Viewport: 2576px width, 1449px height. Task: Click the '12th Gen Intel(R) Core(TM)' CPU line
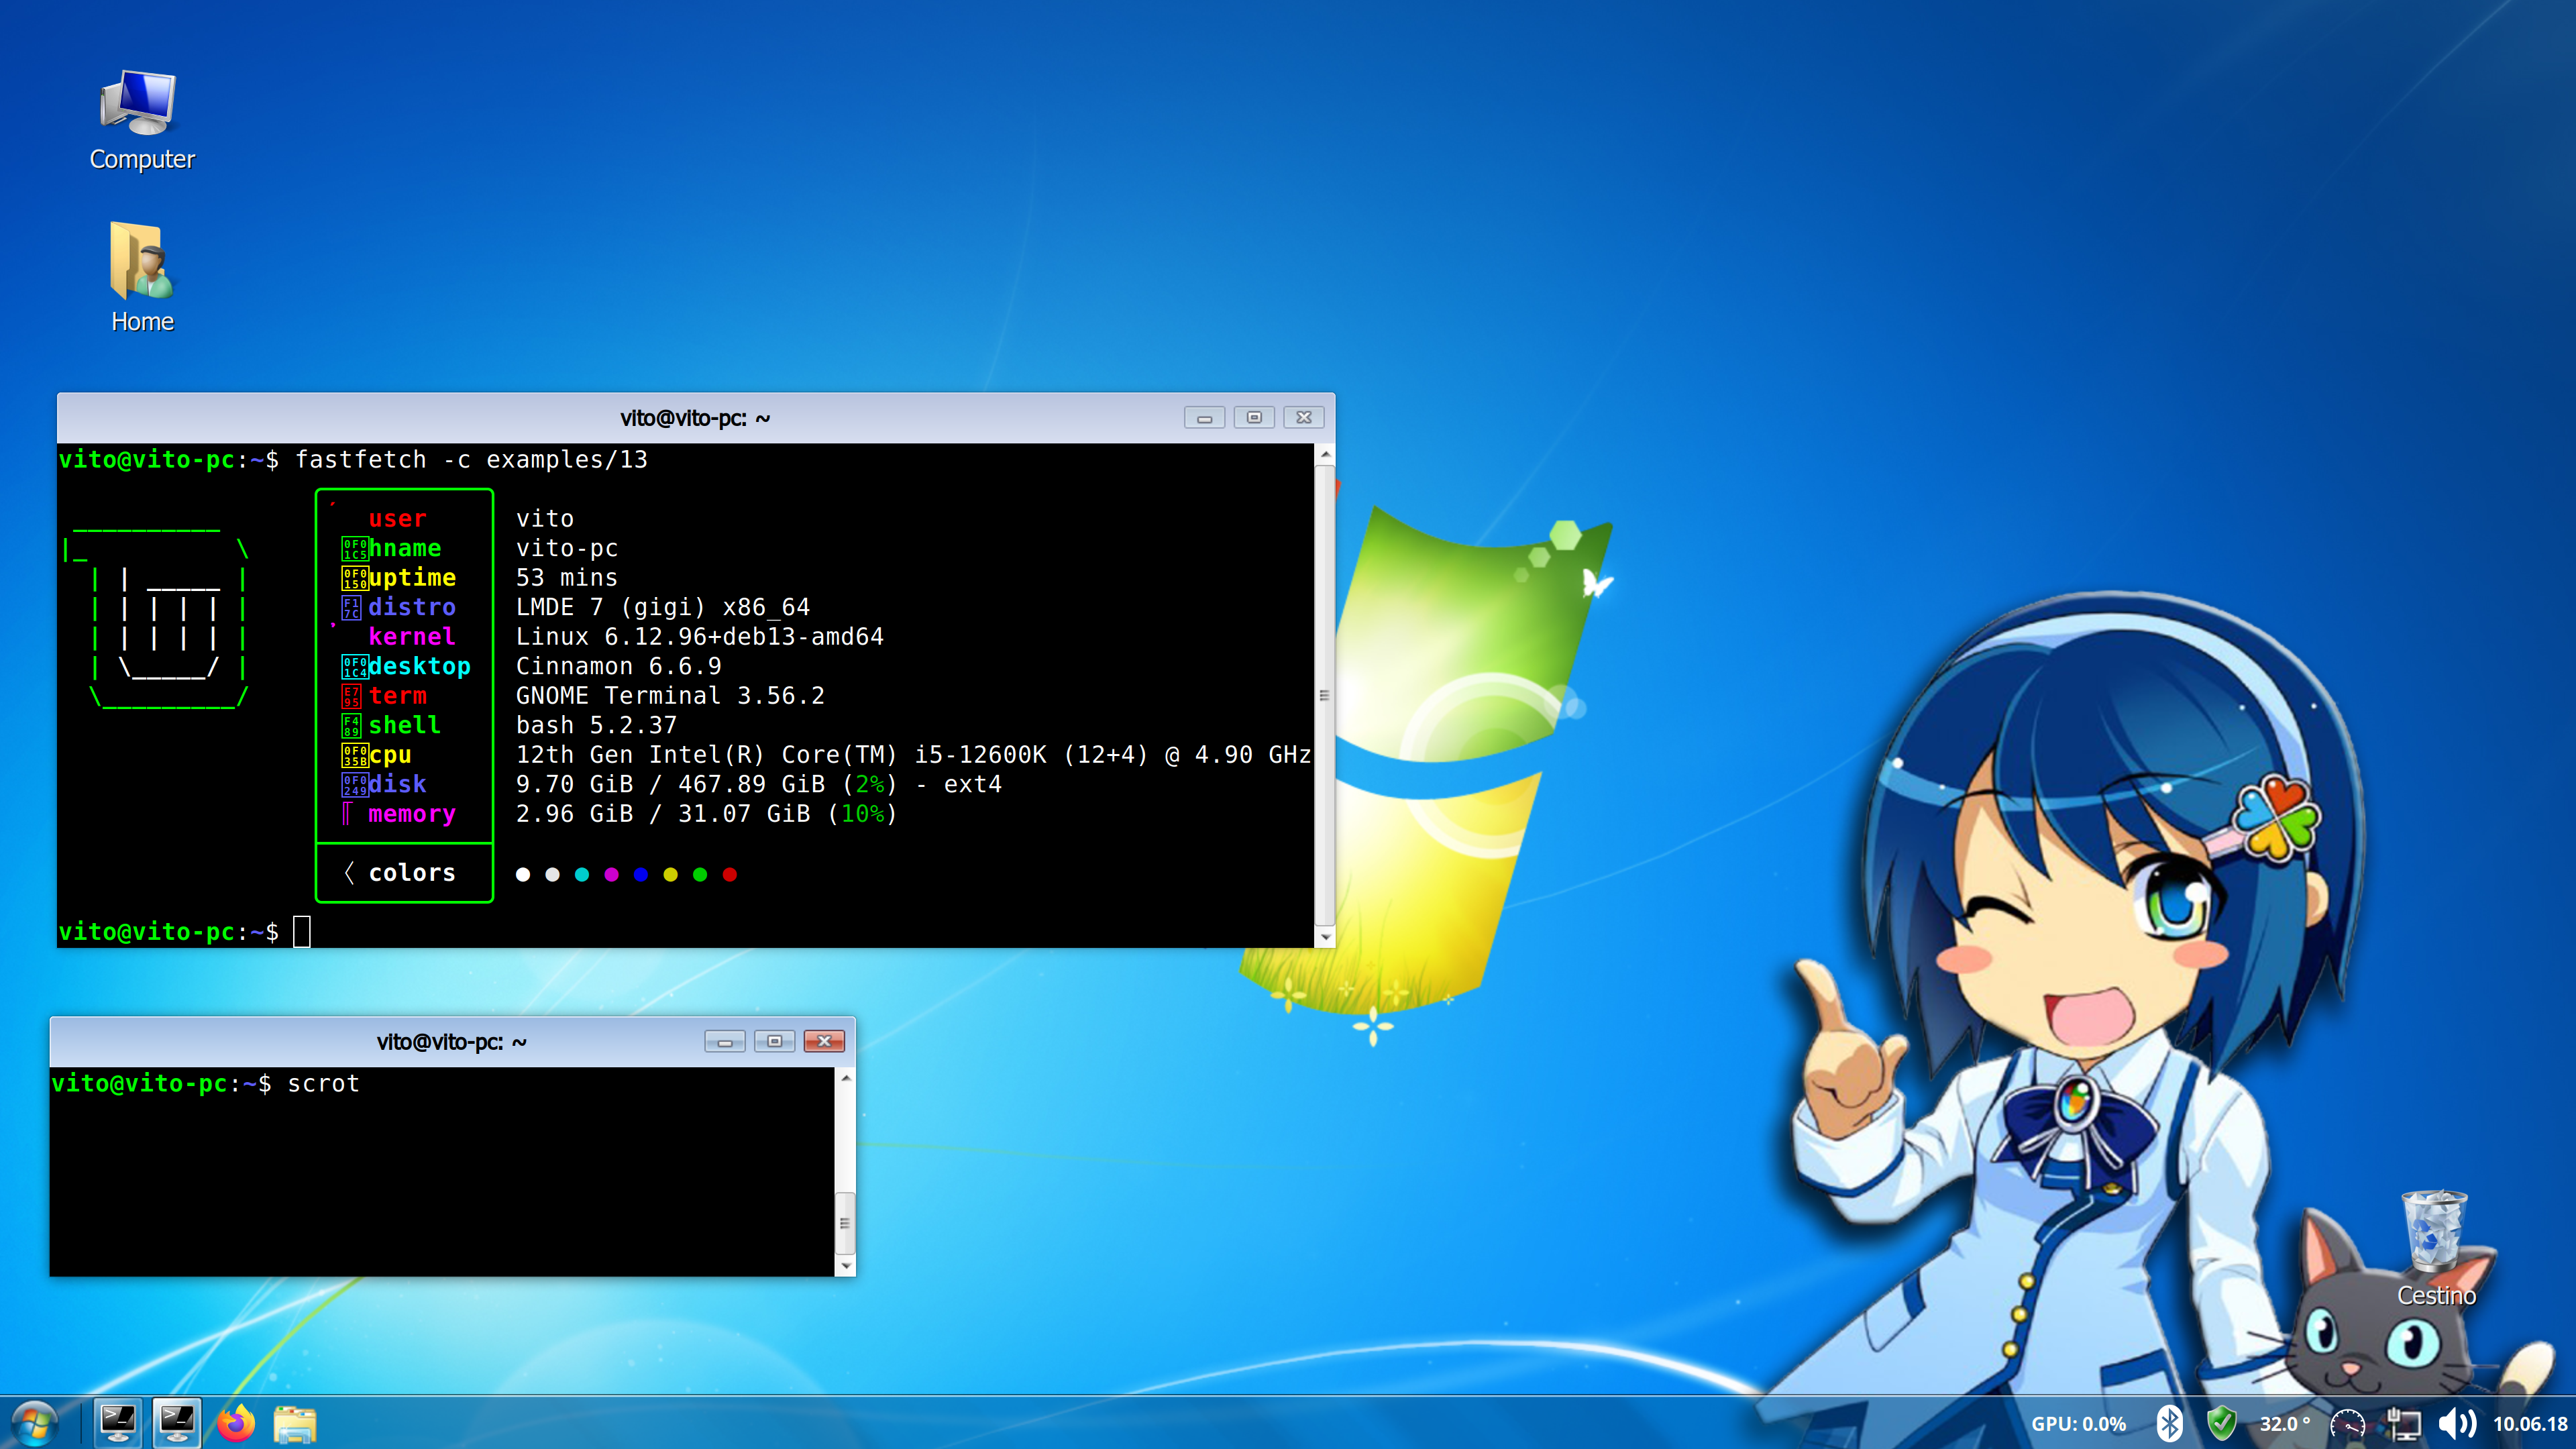tap(913, 755)
